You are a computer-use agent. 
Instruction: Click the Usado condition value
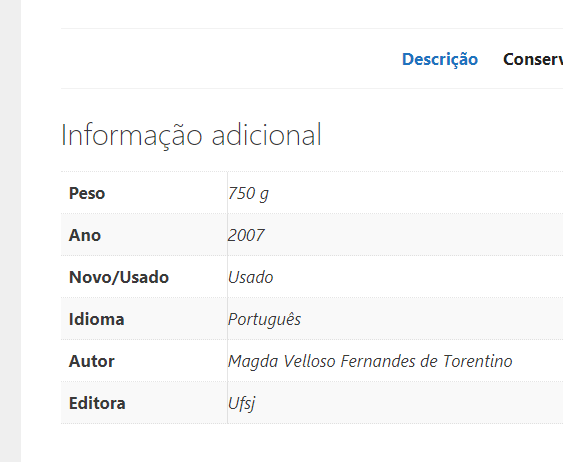click(251, 277)
